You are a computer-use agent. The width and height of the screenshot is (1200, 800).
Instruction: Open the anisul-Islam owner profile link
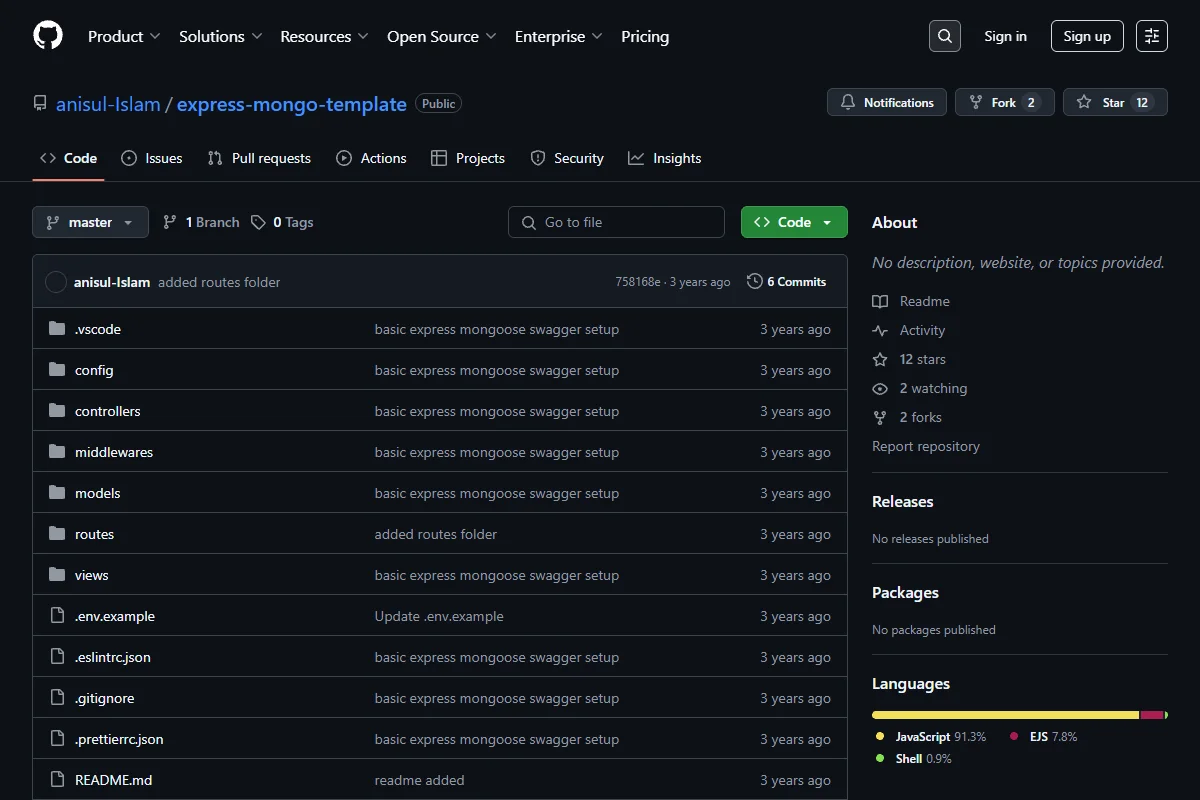pos(108,104)
